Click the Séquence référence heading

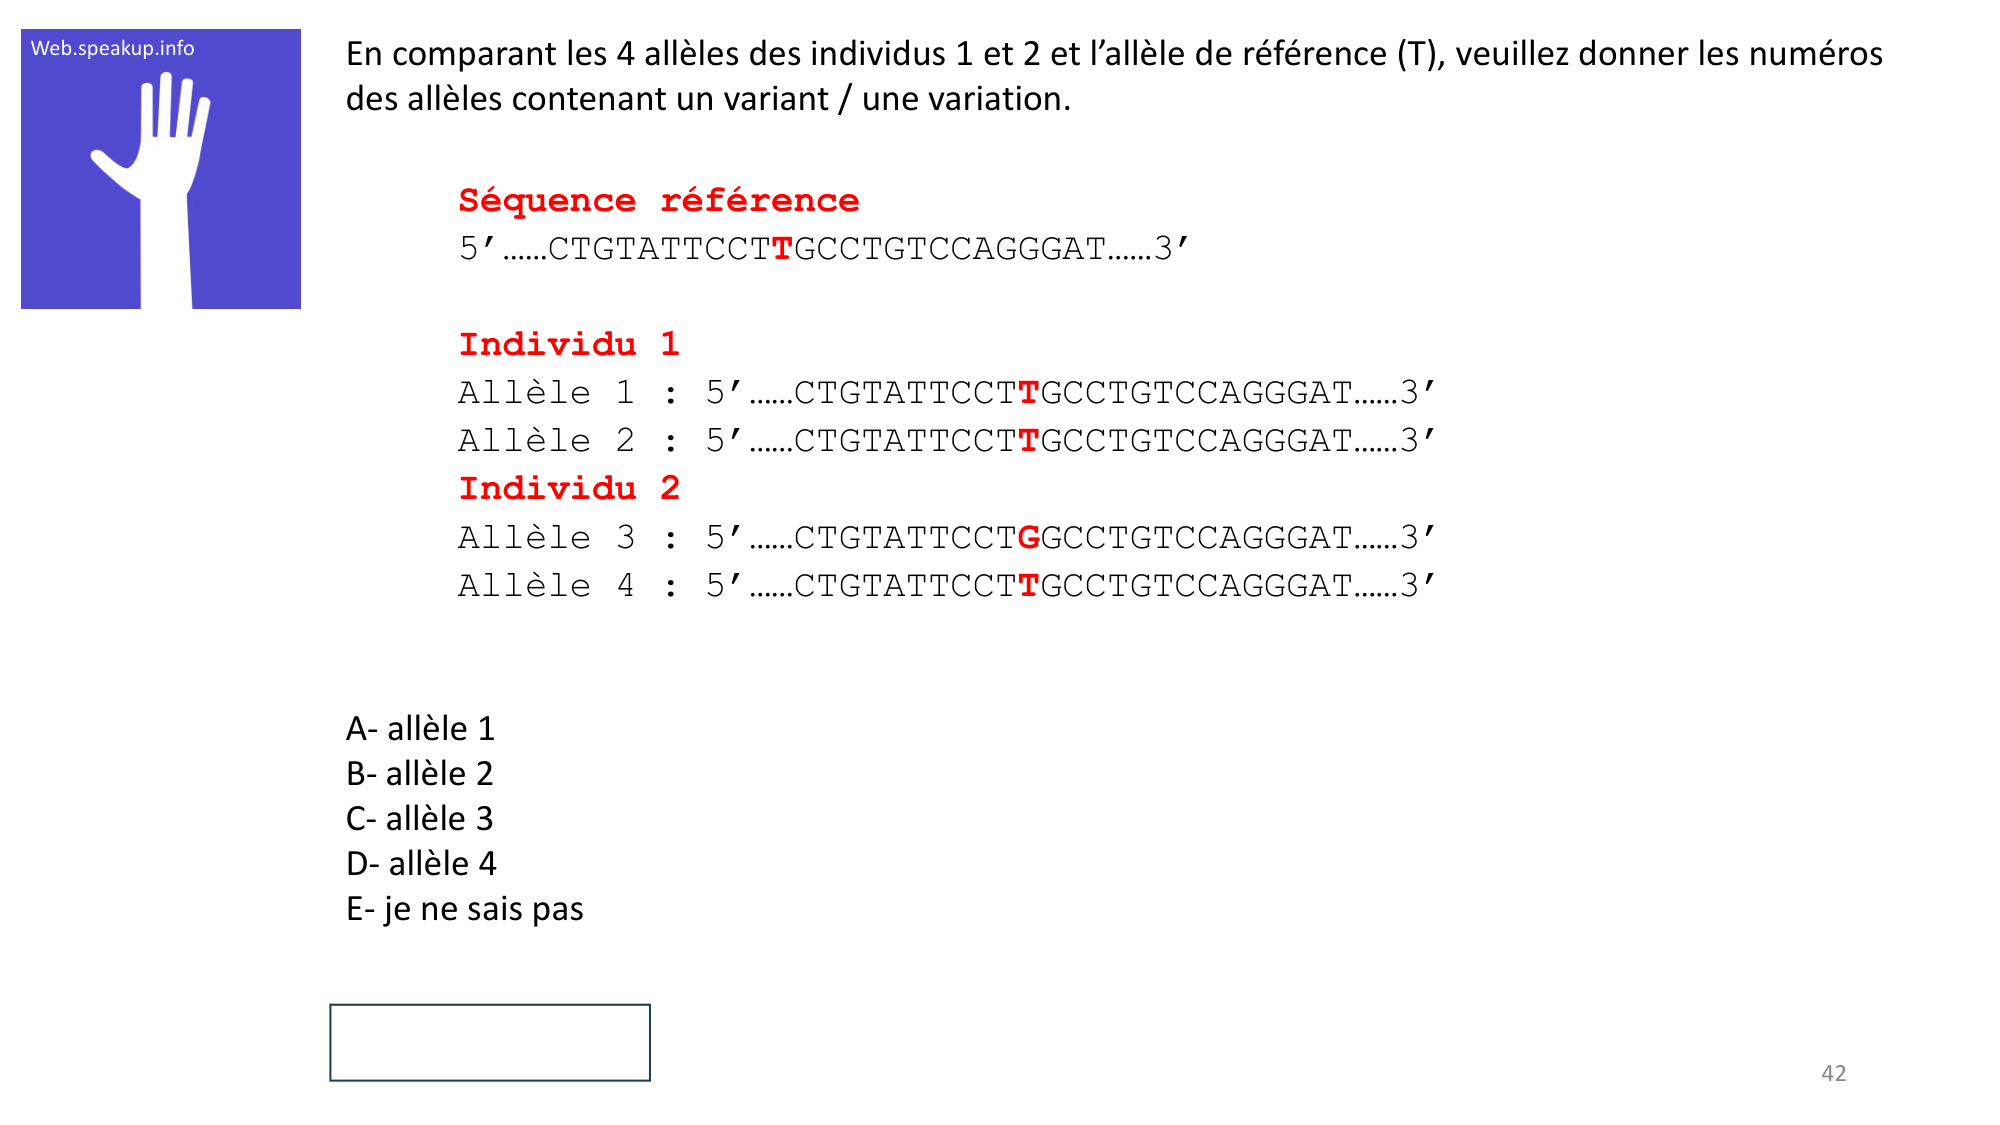coord(658,201)
